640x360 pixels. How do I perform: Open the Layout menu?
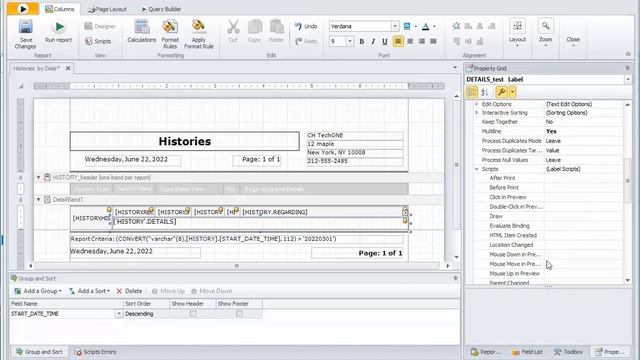[517, 33]
